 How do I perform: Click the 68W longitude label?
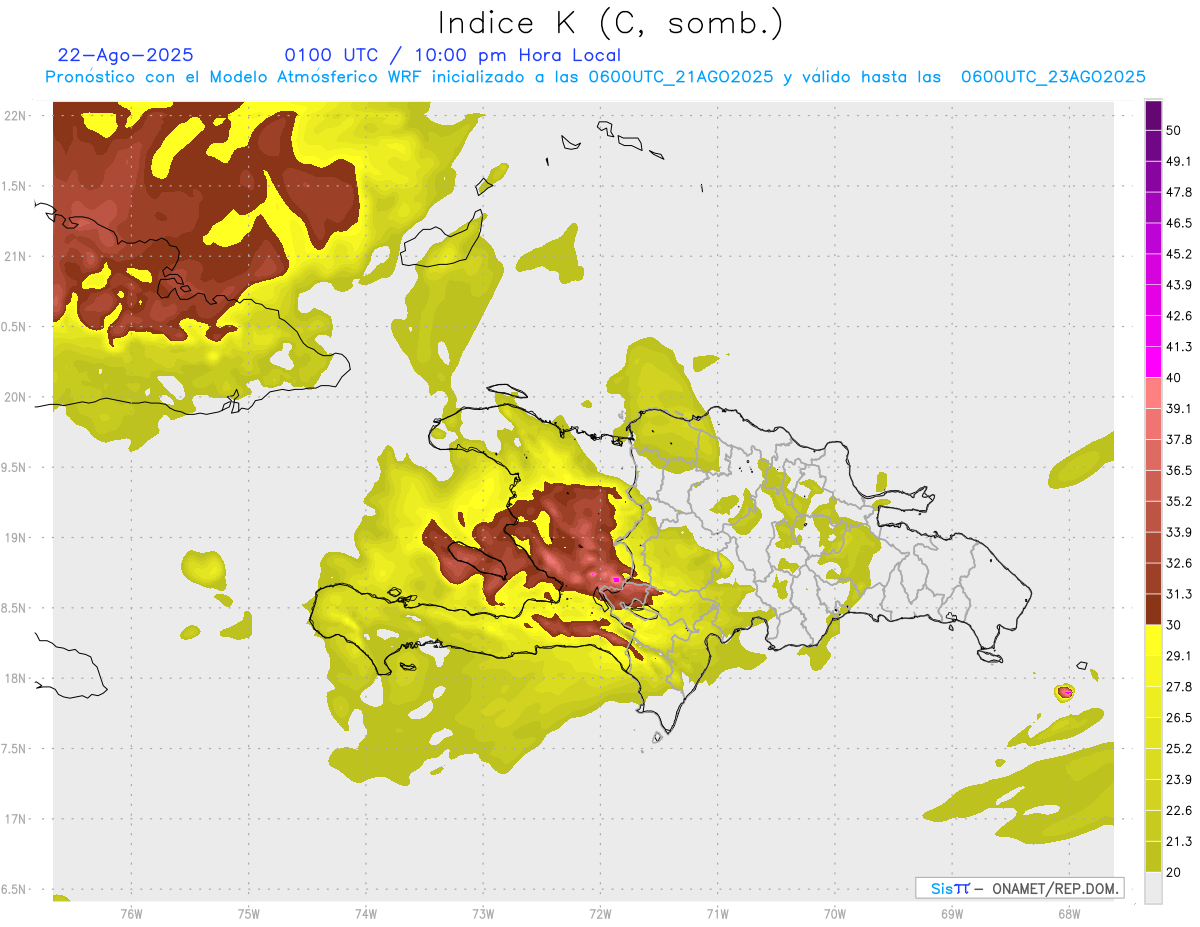(1069, 913)
